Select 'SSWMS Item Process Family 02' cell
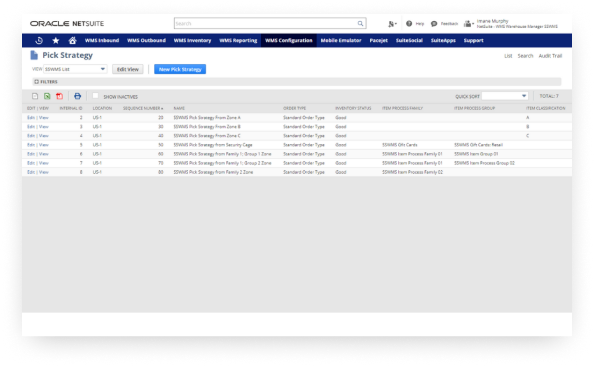Image resolution: width=594 pixels, height=367 pixels. click(412, 172)
